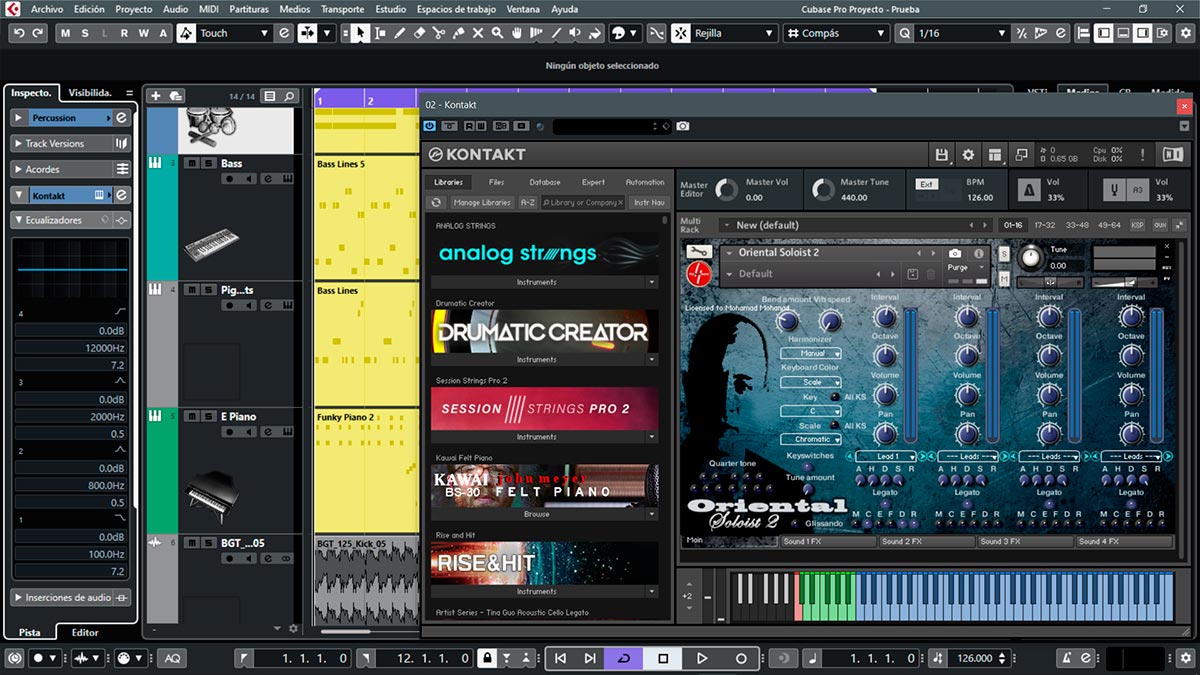Click camera snapshot icon in Kontakt window header
This screenshot has width=1200, height=675.
[x=682, y=126]
